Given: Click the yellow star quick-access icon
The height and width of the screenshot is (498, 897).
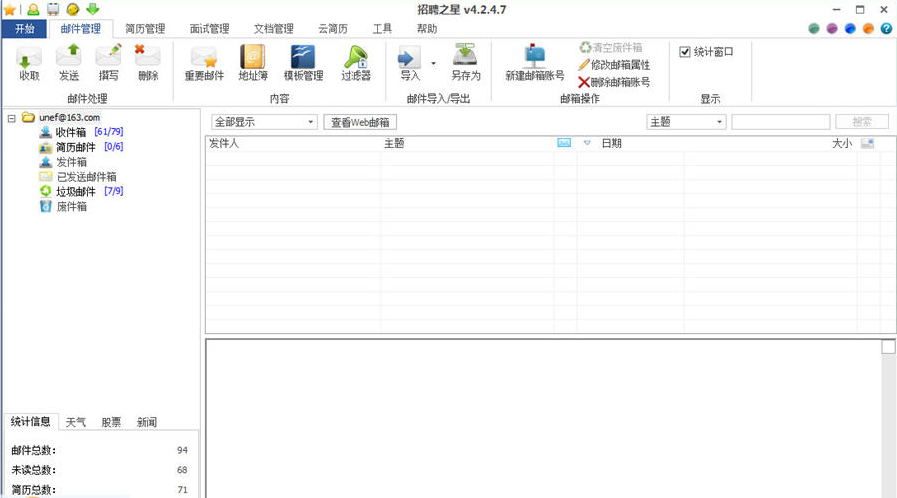Looking at the screenshot, I should [10, 9].
